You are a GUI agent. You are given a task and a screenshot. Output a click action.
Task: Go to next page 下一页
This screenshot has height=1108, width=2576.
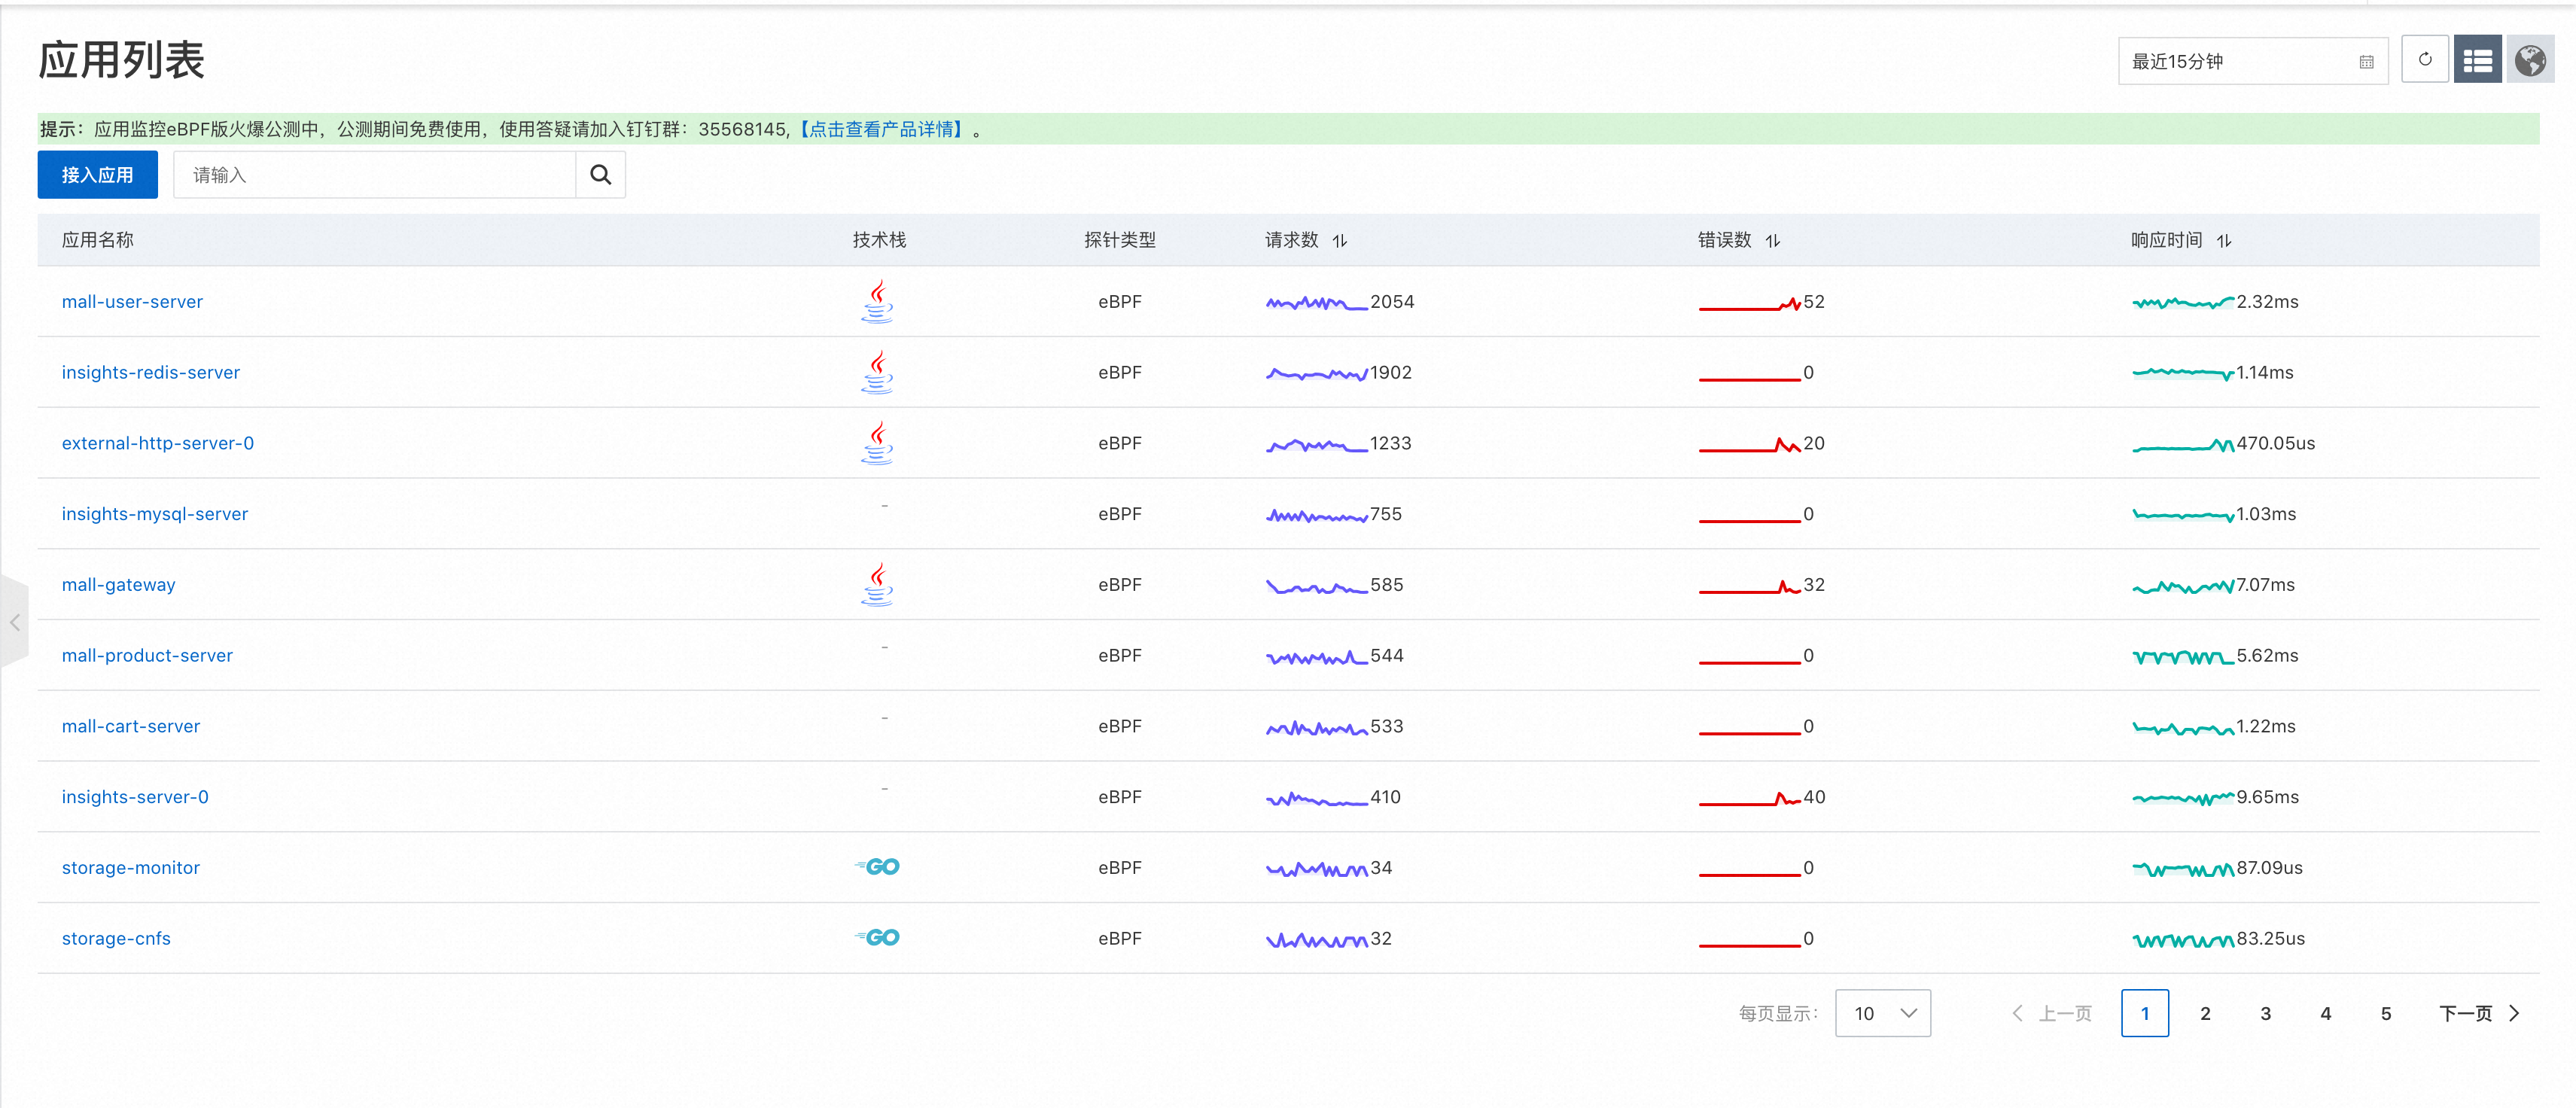pos(2478,1013)
